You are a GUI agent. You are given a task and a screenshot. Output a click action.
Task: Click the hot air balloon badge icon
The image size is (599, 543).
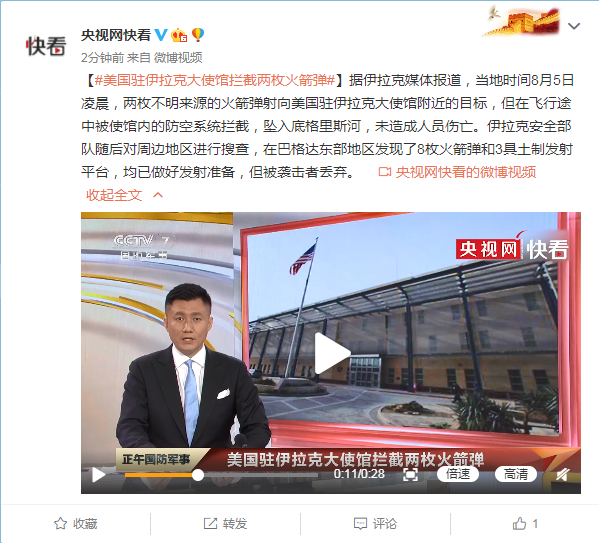point(198,35)
